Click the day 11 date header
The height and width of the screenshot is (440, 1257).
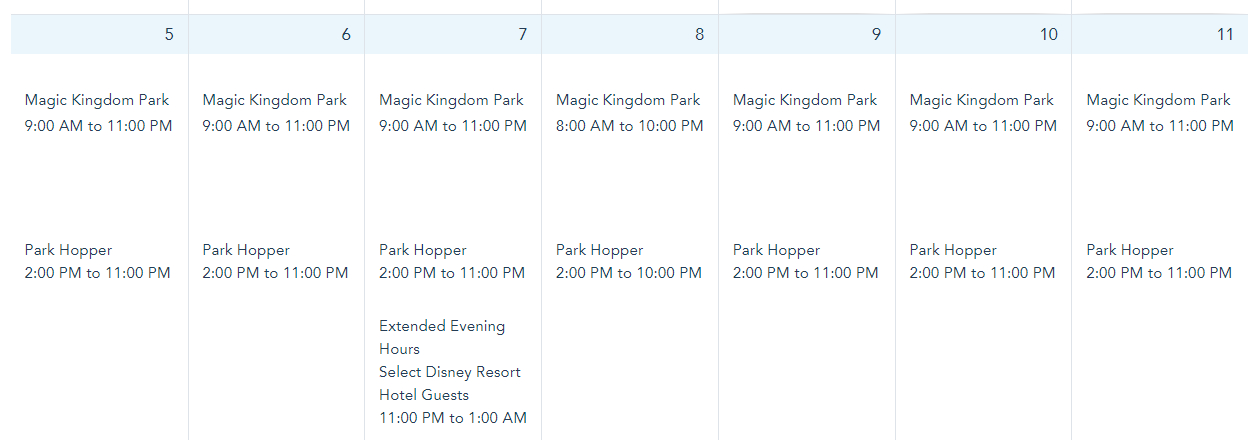pyautogui.click(x=1225, y=34)
